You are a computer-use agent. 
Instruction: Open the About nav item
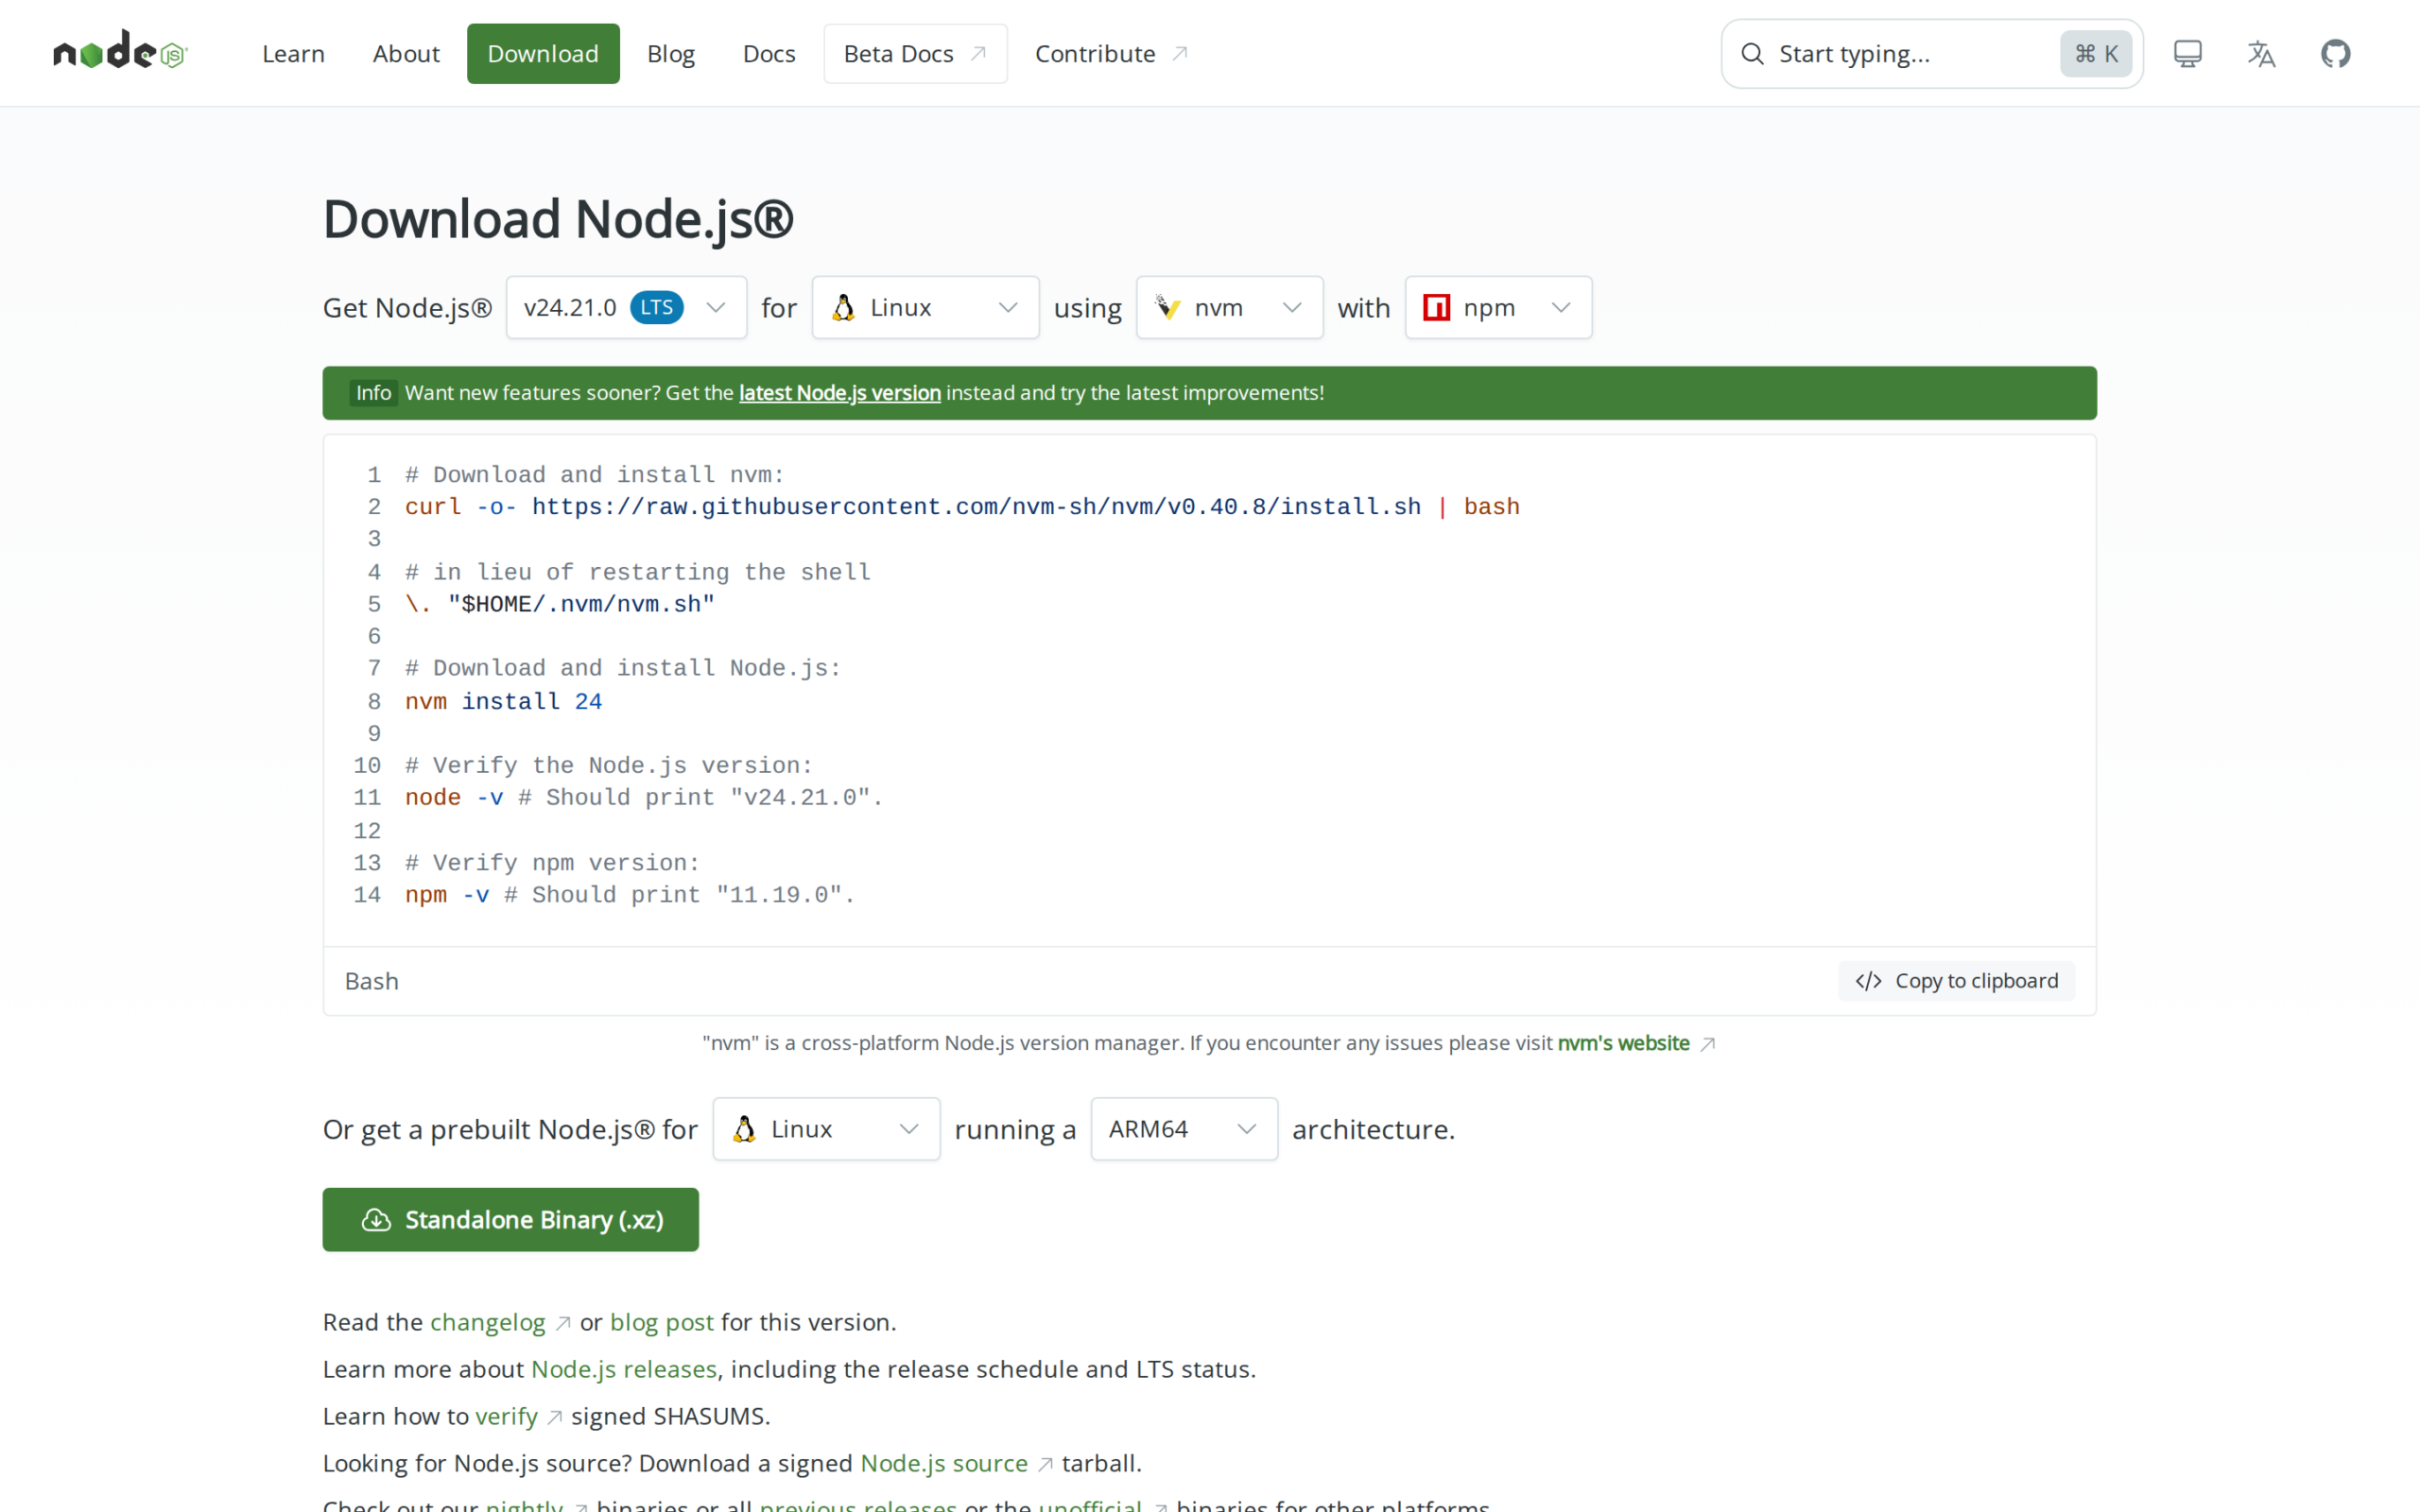coord(406,54)
